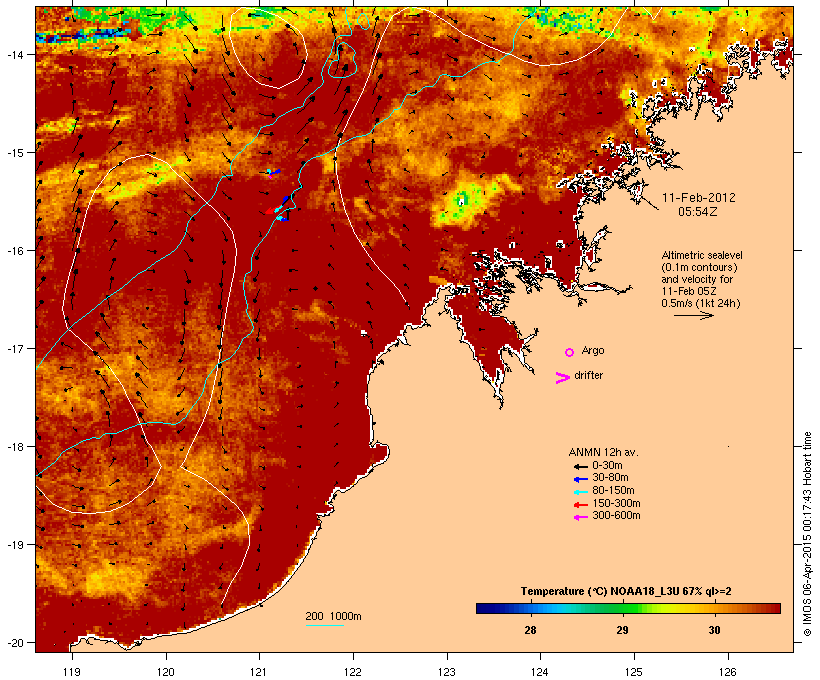Click the longitude axis label 126
The height and width of the screenshot is (680, 820).
[727, 672]
